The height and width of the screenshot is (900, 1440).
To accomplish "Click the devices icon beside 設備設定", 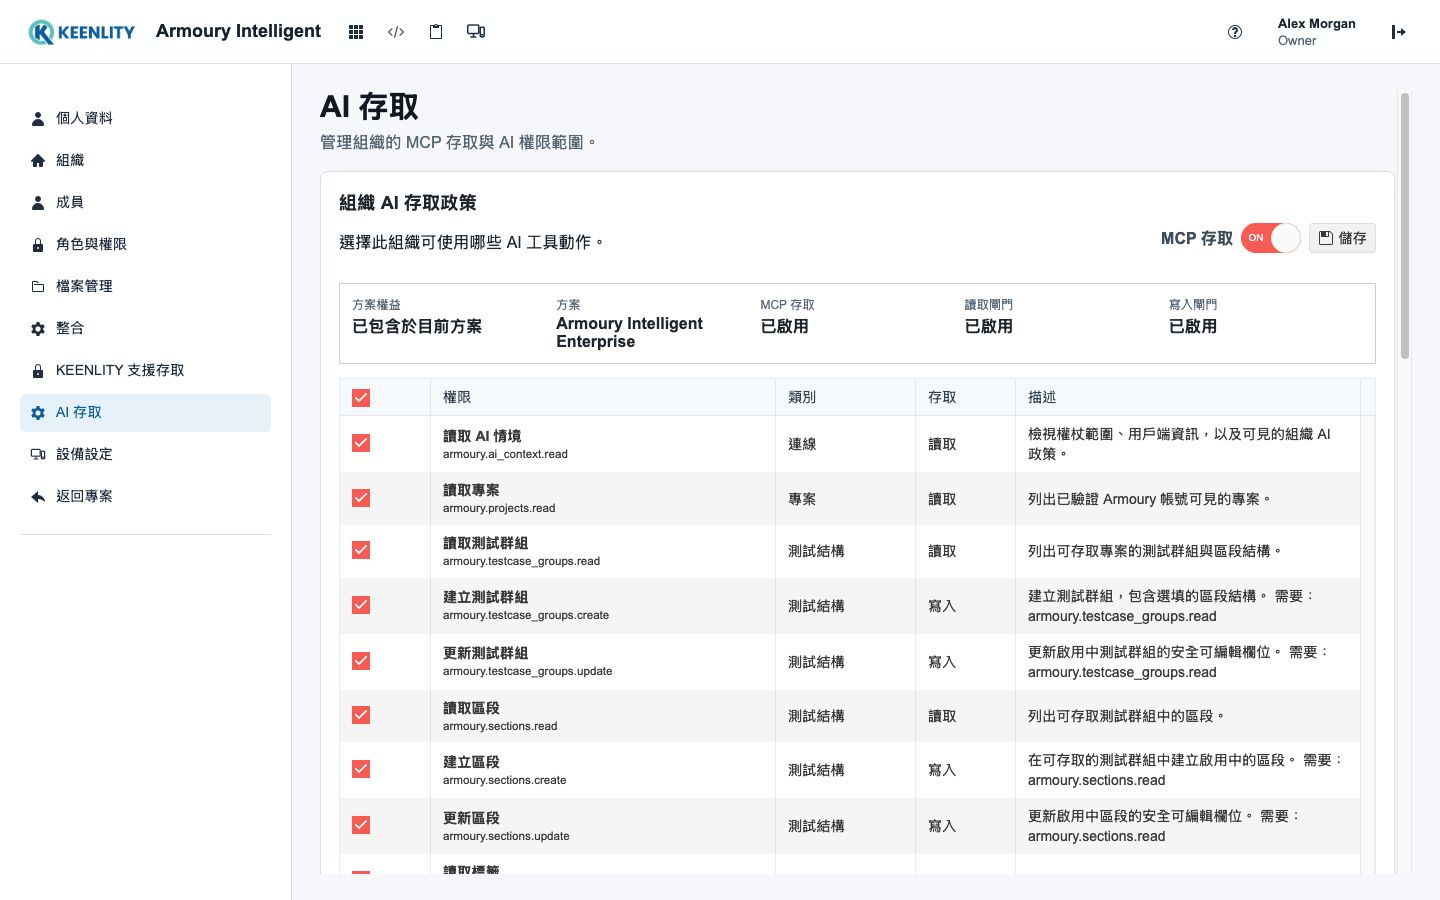I will pos(38,454).
